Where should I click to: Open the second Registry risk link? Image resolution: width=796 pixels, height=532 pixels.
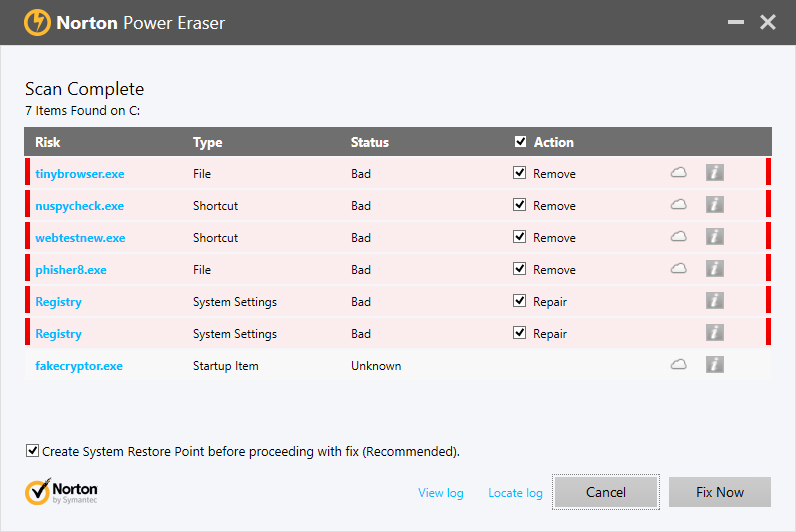[58, 334]
